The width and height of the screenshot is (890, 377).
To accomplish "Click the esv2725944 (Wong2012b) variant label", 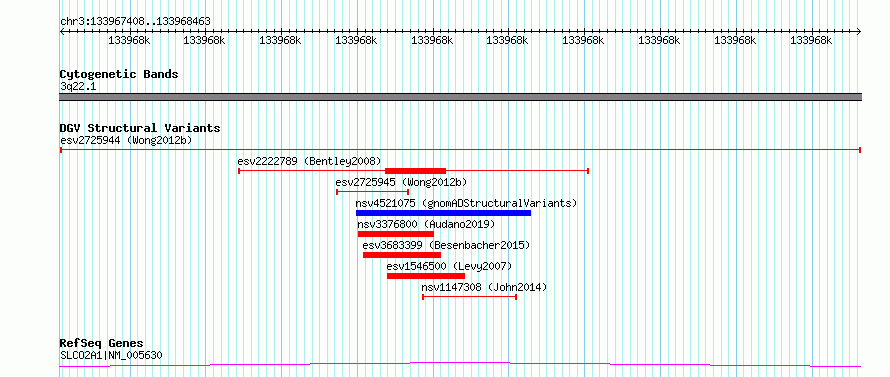I will coord(125,140).
